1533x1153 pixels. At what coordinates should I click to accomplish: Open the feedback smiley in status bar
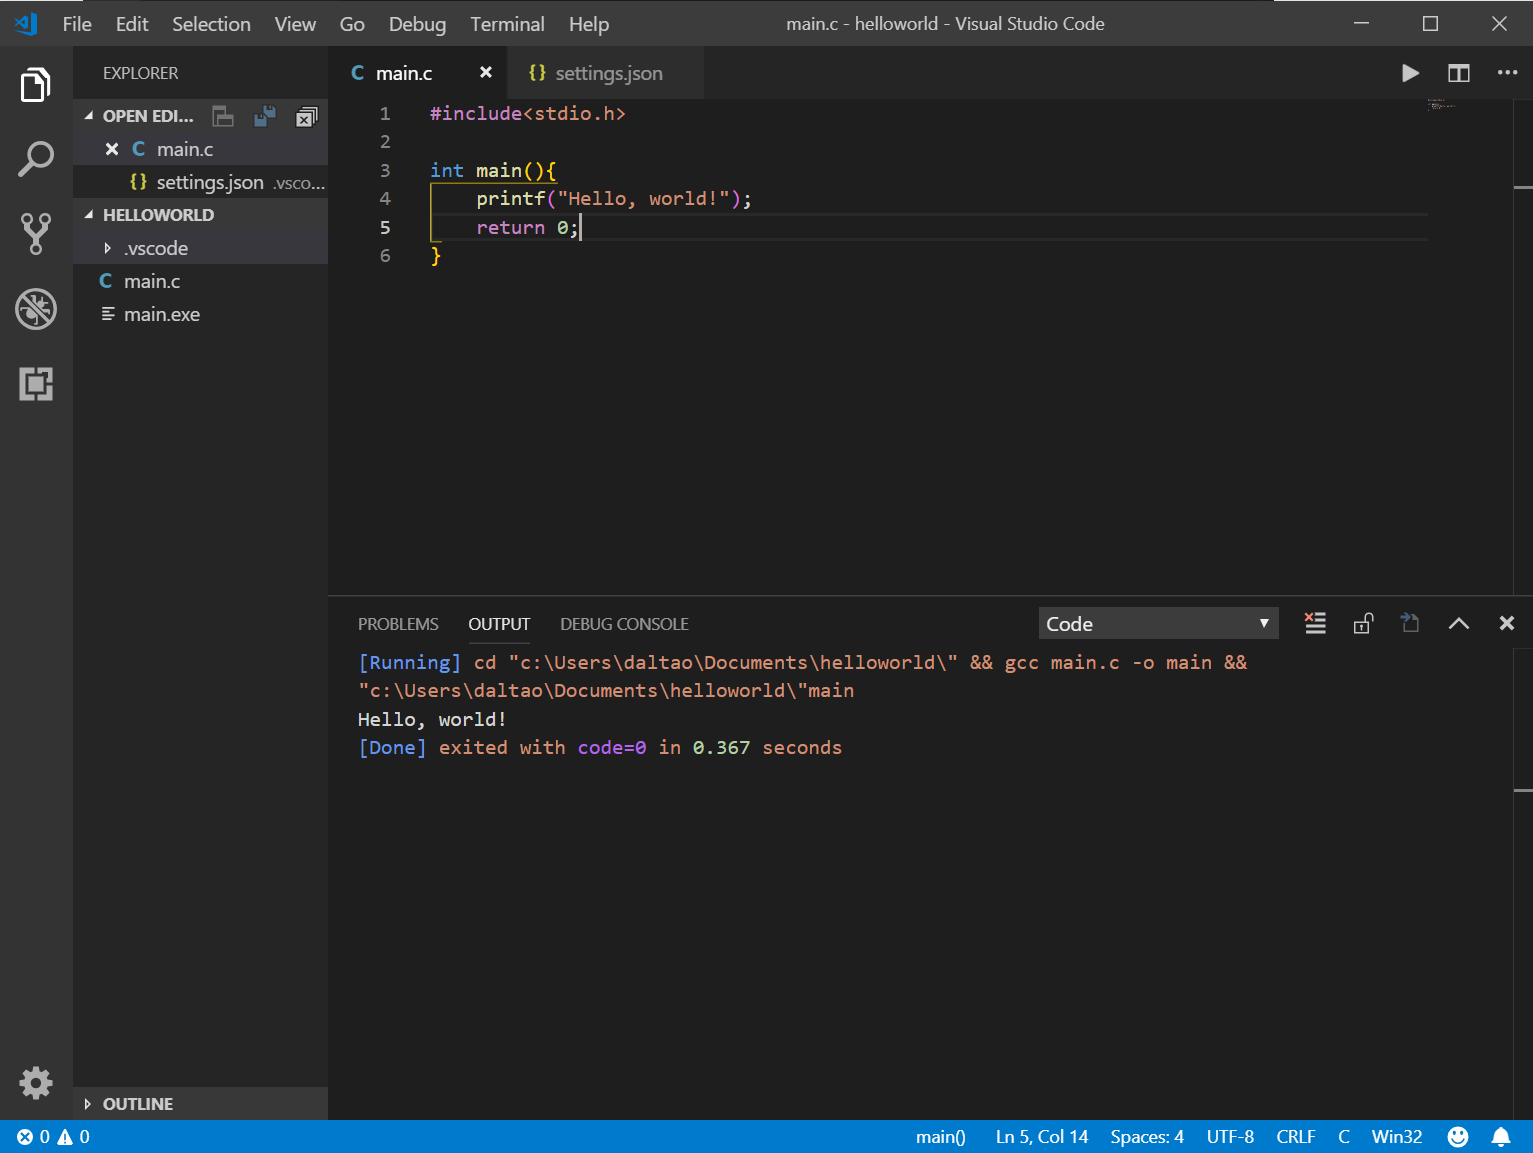click(1458, 1137)
